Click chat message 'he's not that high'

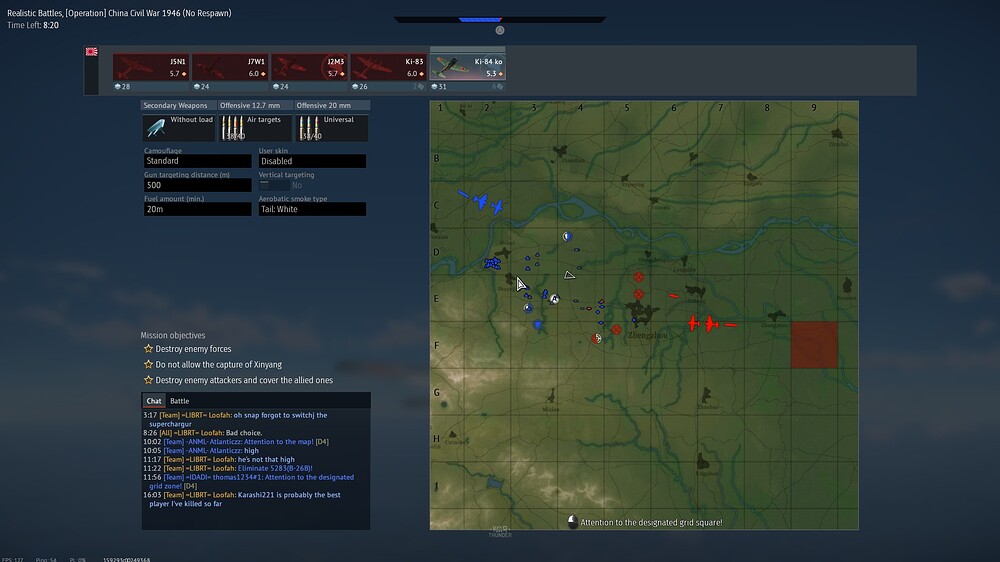[266, 459]
